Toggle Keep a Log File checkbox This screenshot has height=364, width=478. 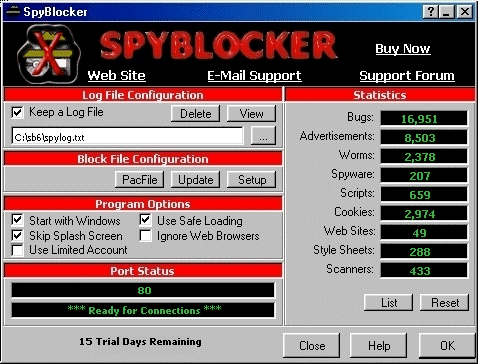pyautogui.click(x=17, y=112)
